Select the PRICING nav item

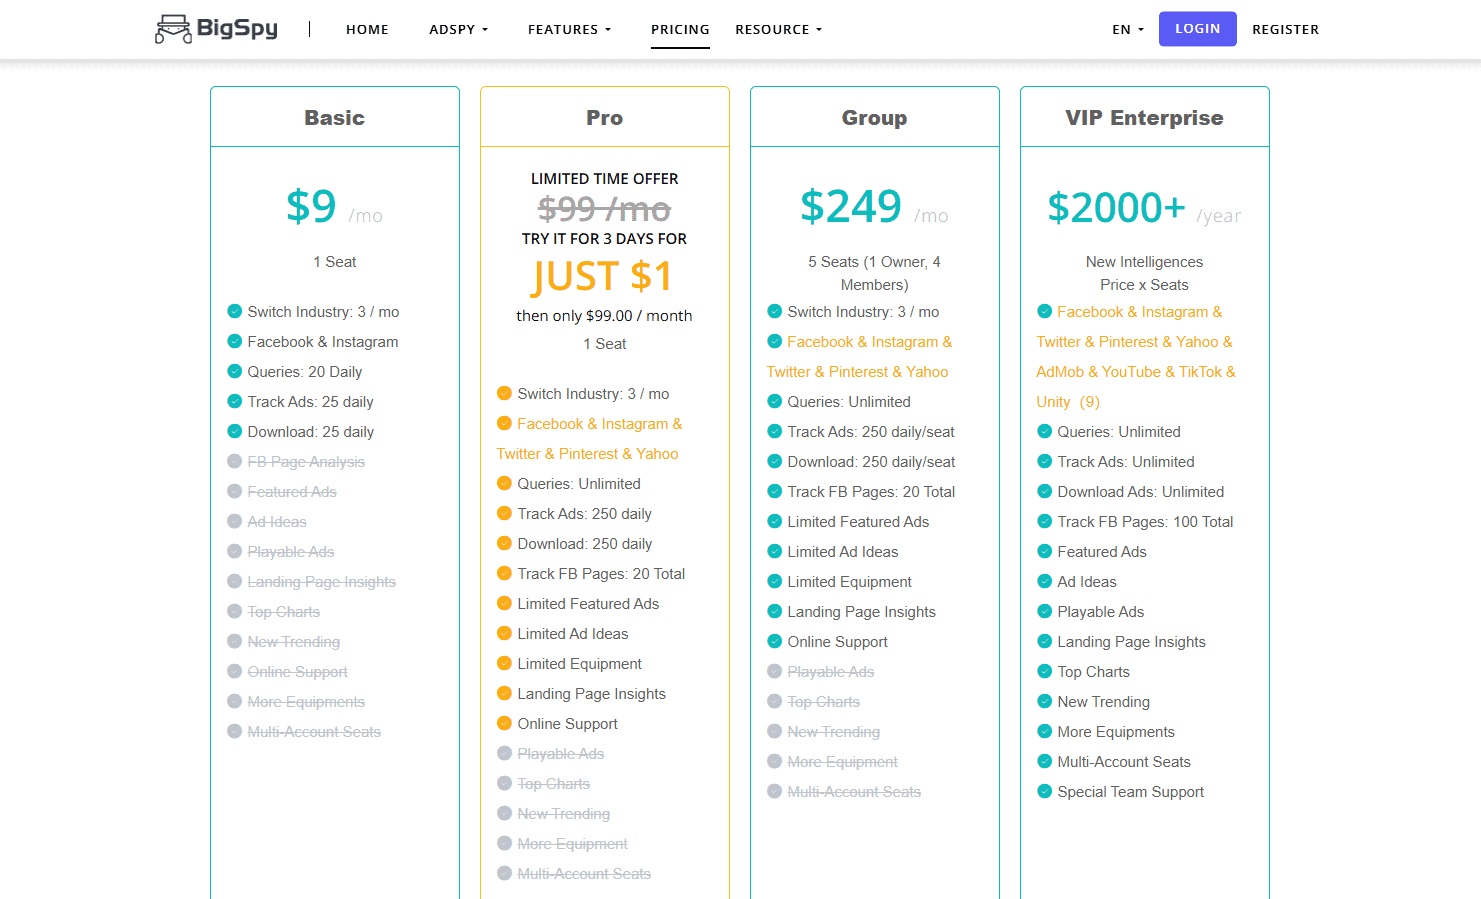[x=680, y=30]
